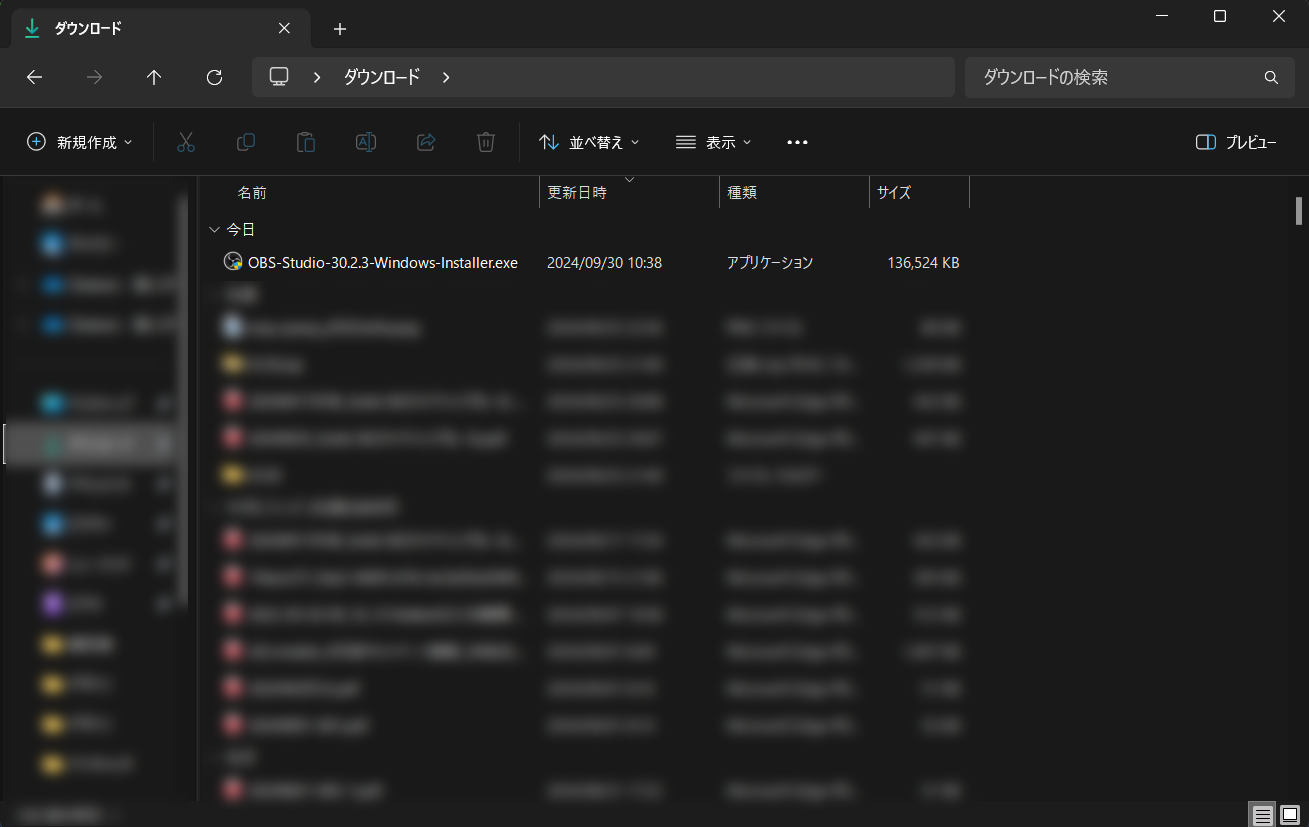Open the 表示 view dropdown
The width and height of the screenshot is (1309, 827).
(x=713, y=142)
